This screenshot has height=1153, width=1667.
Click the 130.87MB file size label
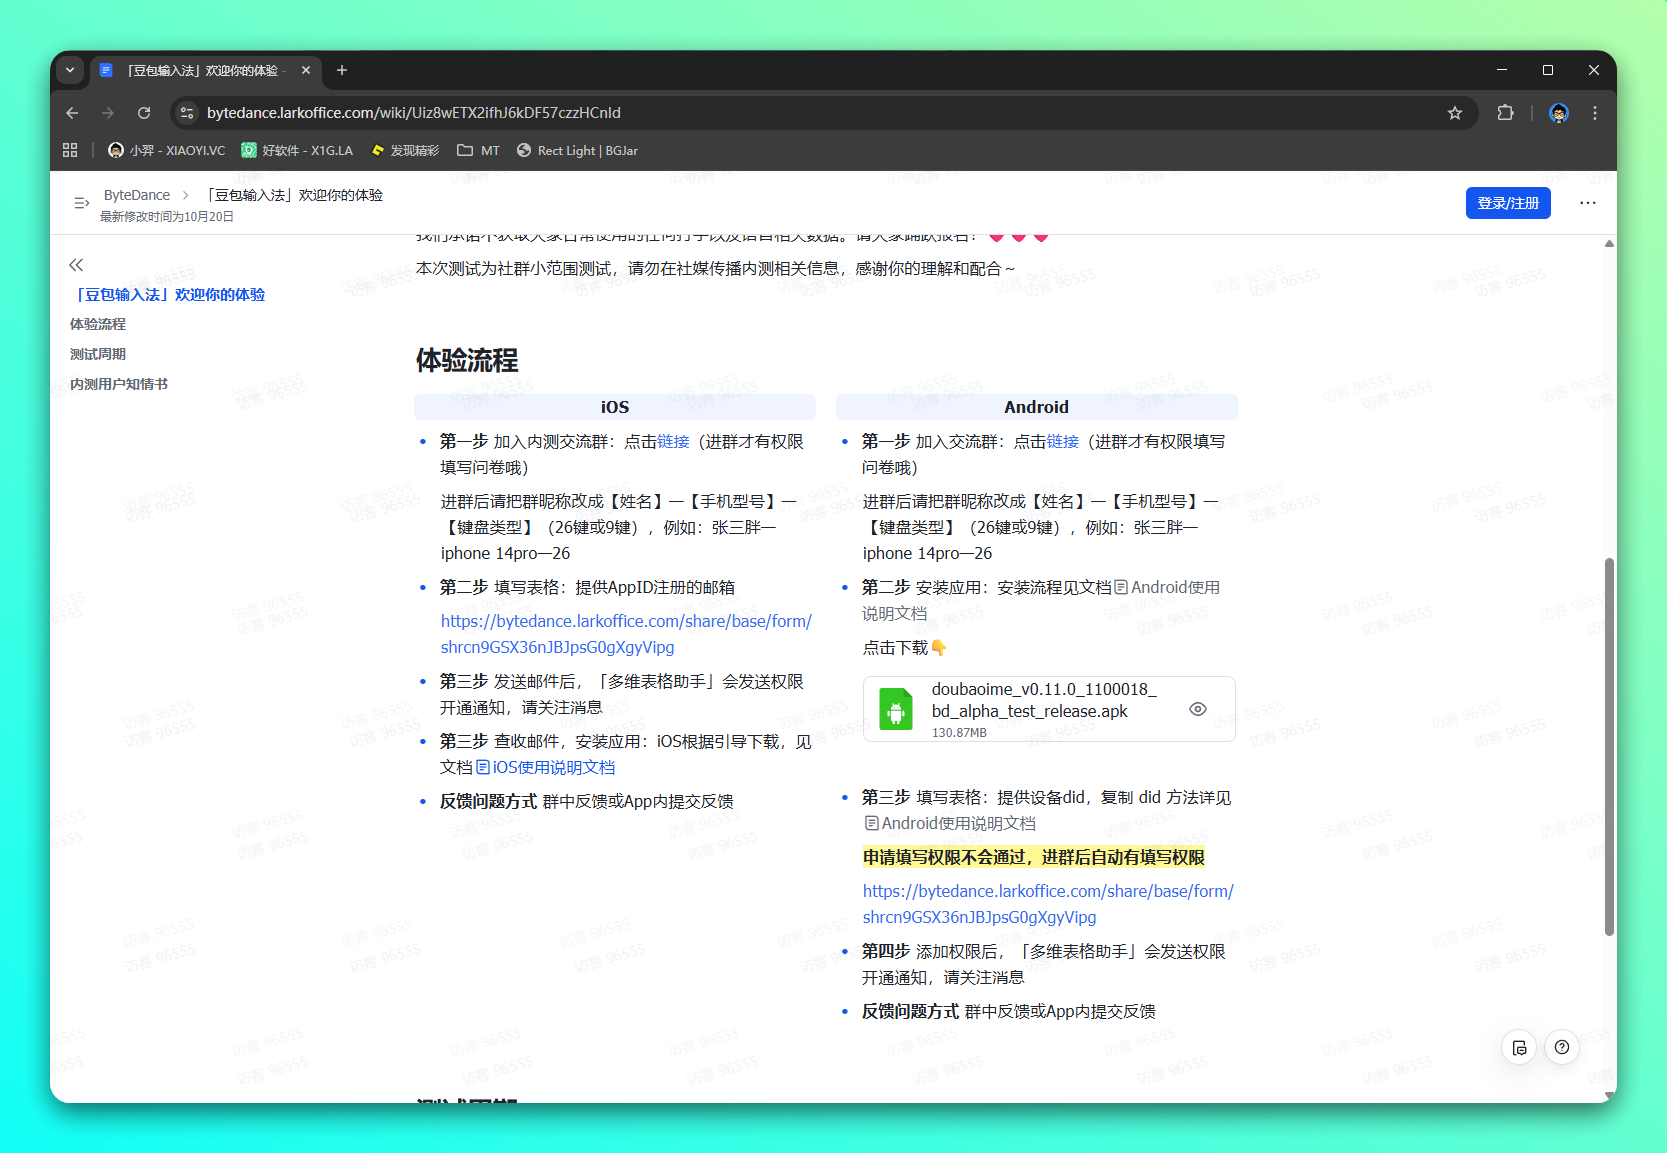[x=959, y=733]
